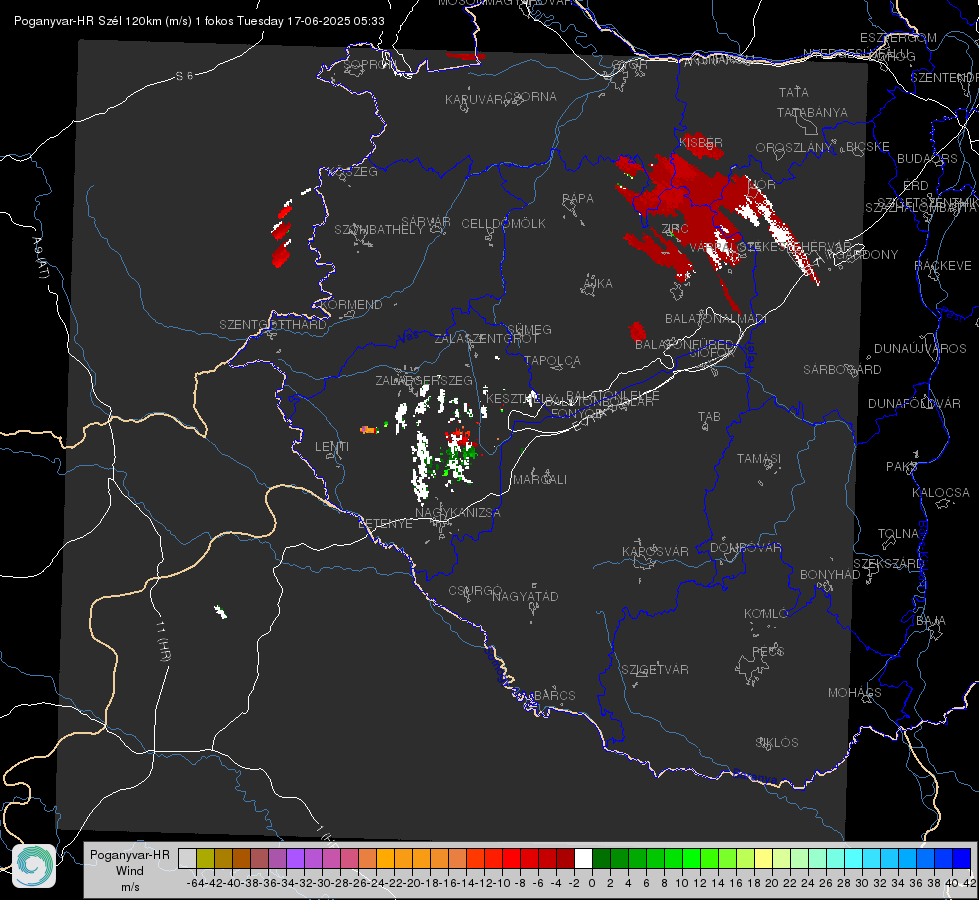The width and height of the screenshot is (979, 900).
Task: Click the TAB town label
Action: [x=709, y=417]
